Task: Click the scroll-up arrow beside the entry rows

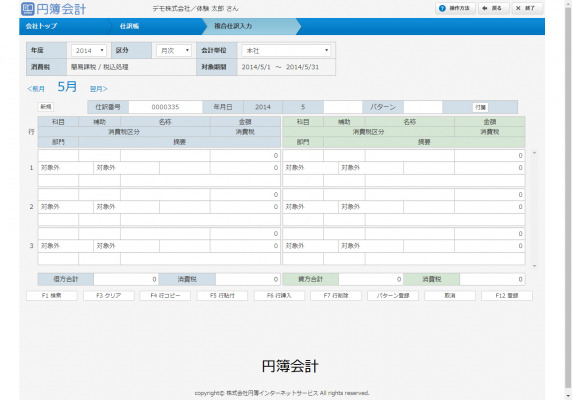Action: click(534, 152)
